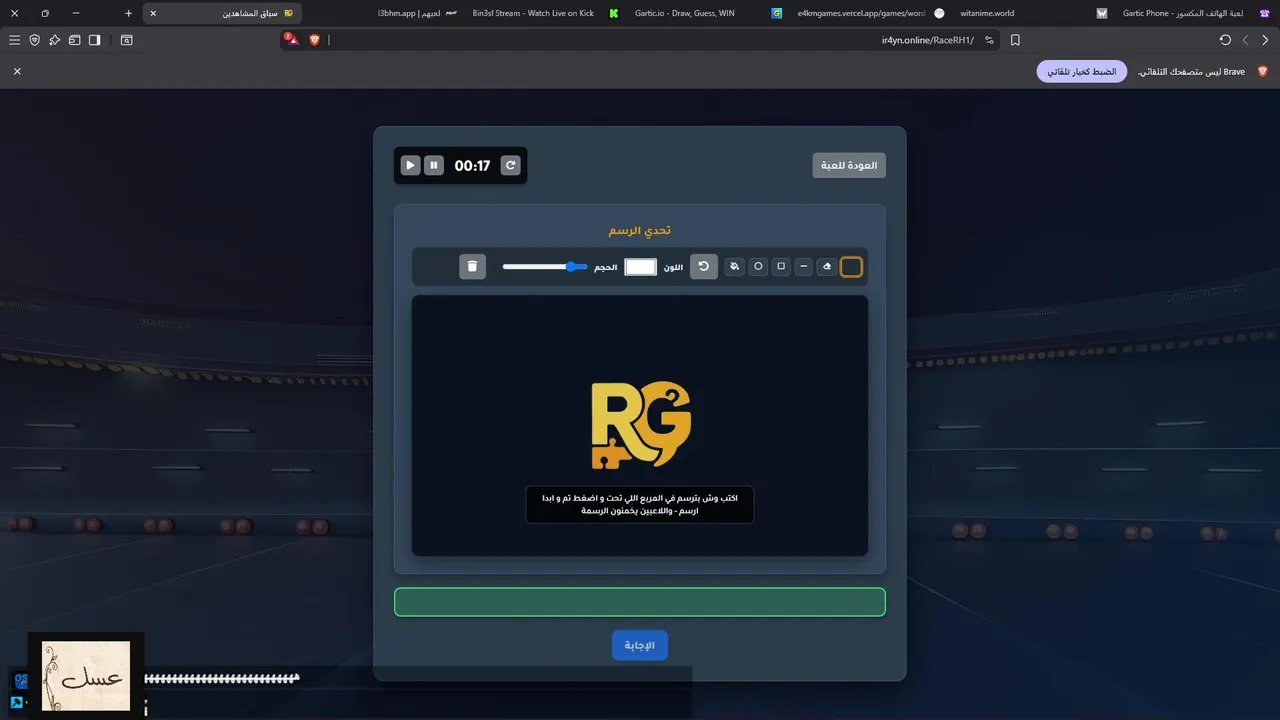Click the الإجابة answer button
Image resolution: width=1280 pixels, height=720 pixels.
pyautogui.click(x=640, y=646)
